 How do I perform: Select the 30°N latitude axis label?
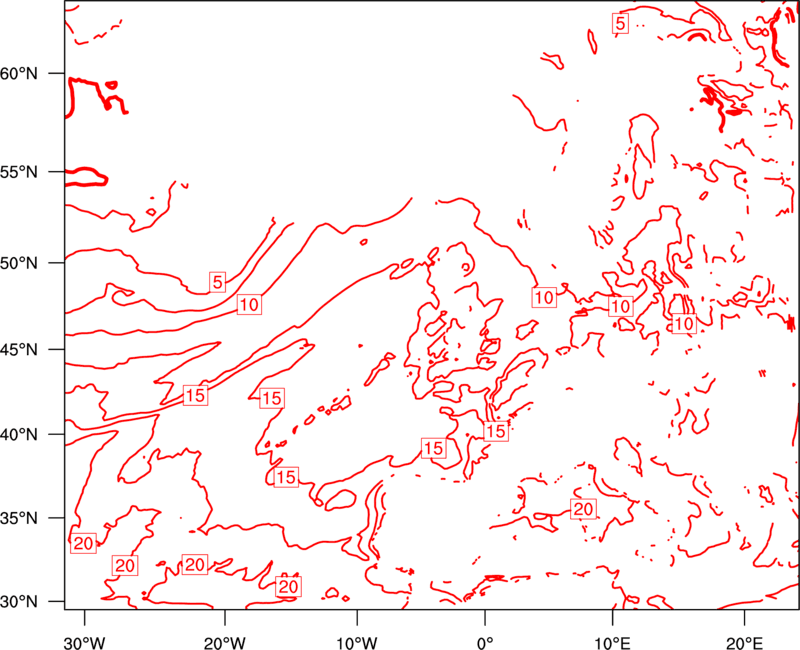tap(19, 602)
